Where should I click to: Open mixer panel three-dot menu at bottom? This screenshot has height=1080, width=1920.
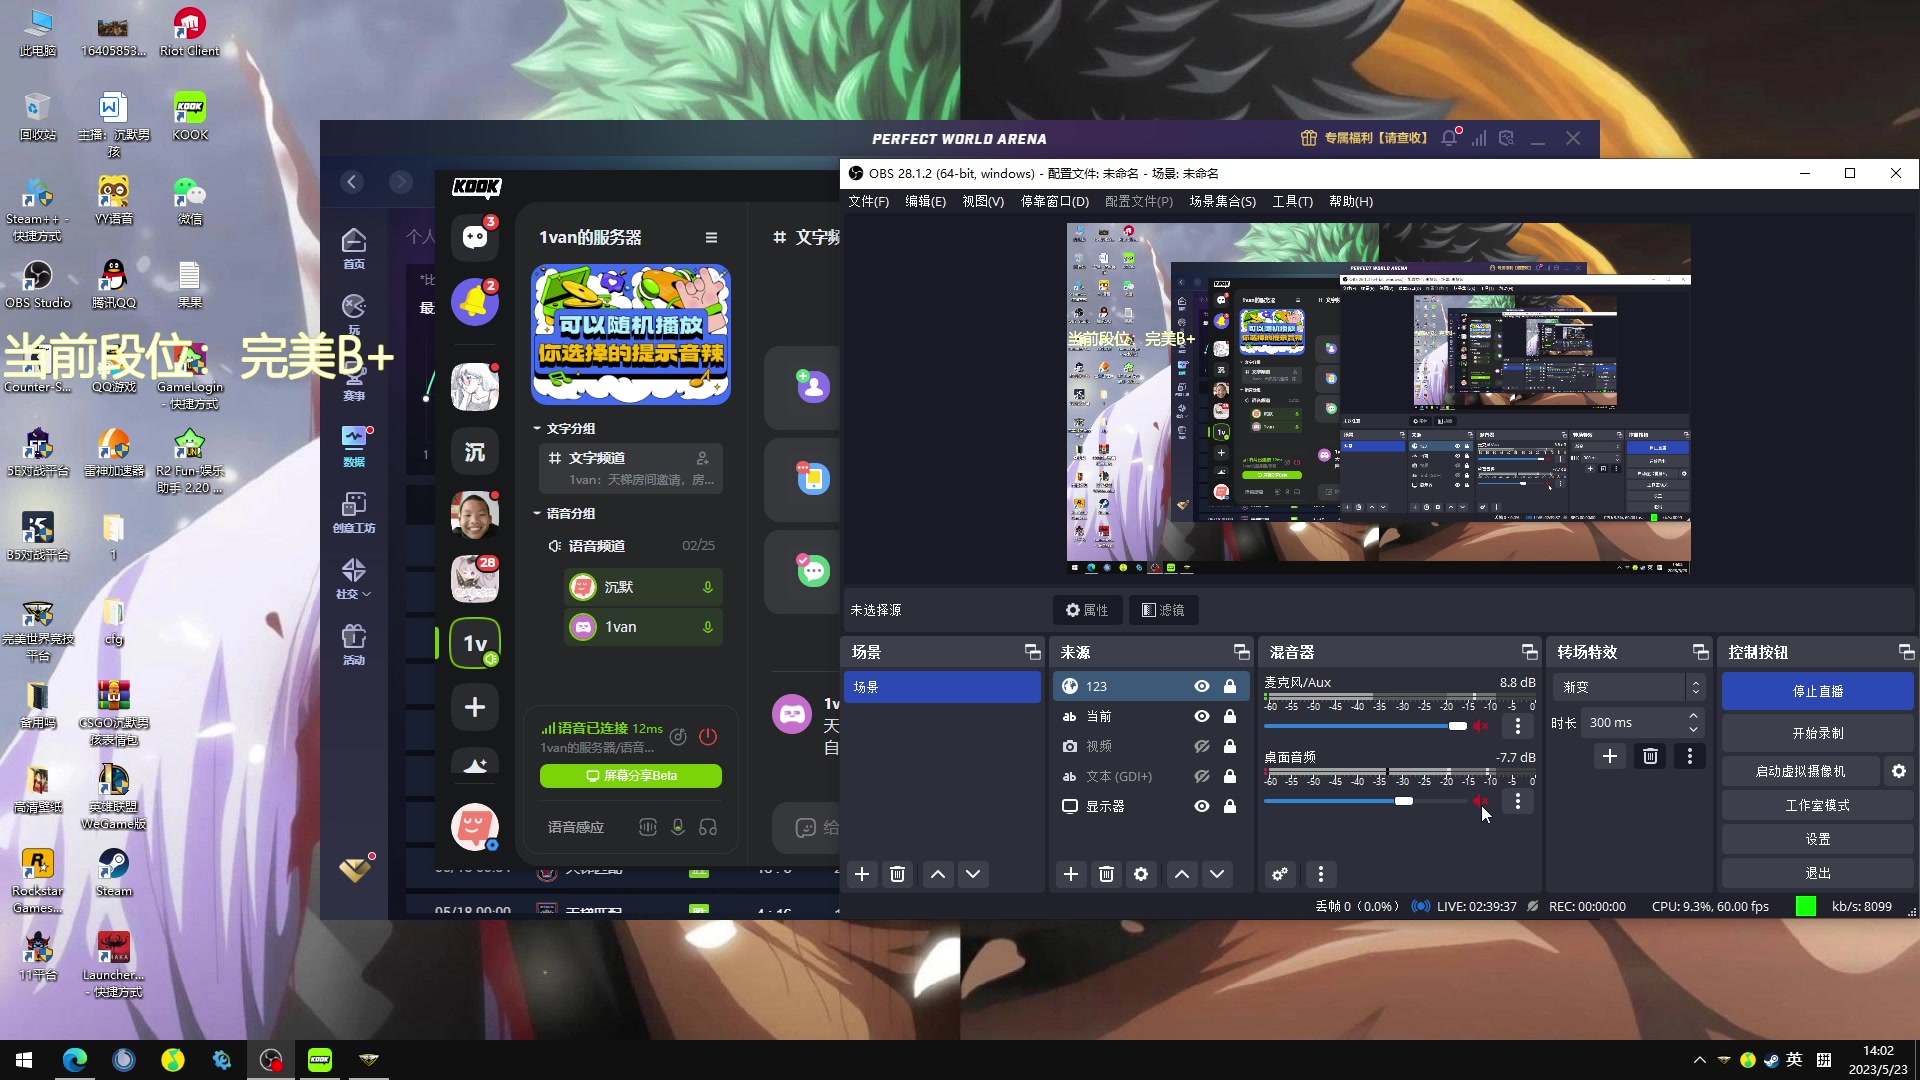(1321, 874)
